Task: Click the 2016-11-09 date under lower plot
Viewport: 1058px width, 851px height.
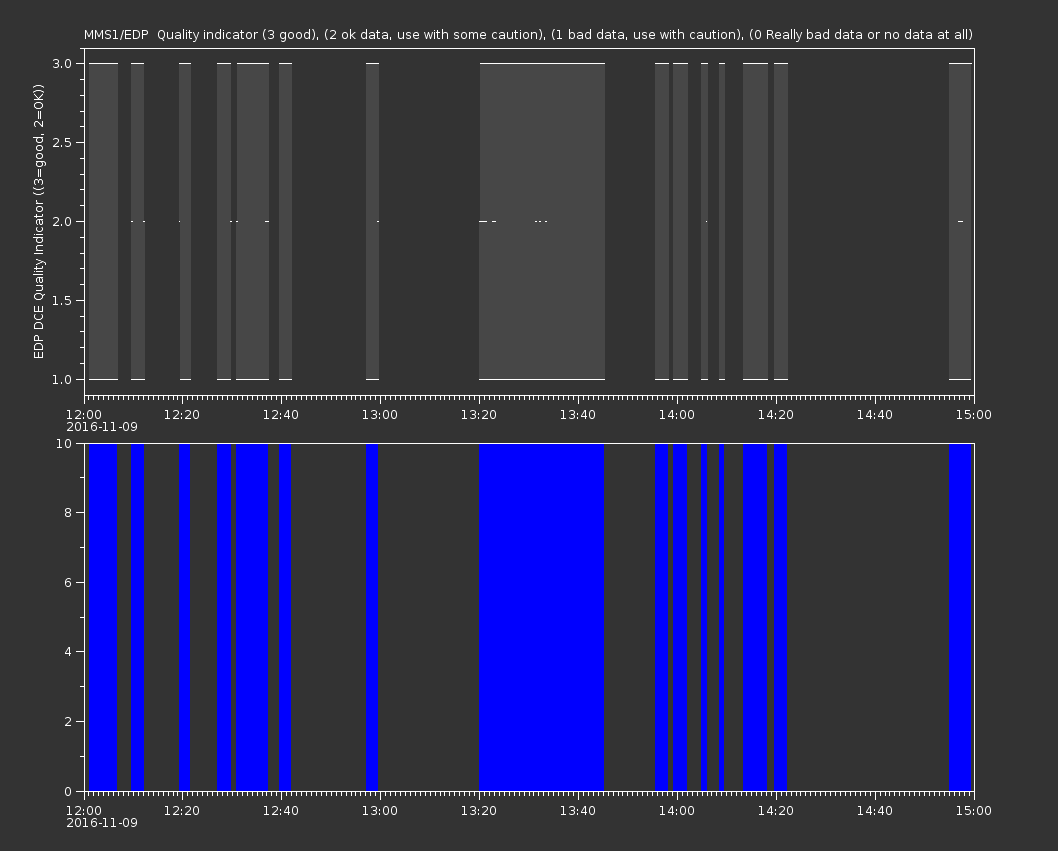Action: [102, 823]
